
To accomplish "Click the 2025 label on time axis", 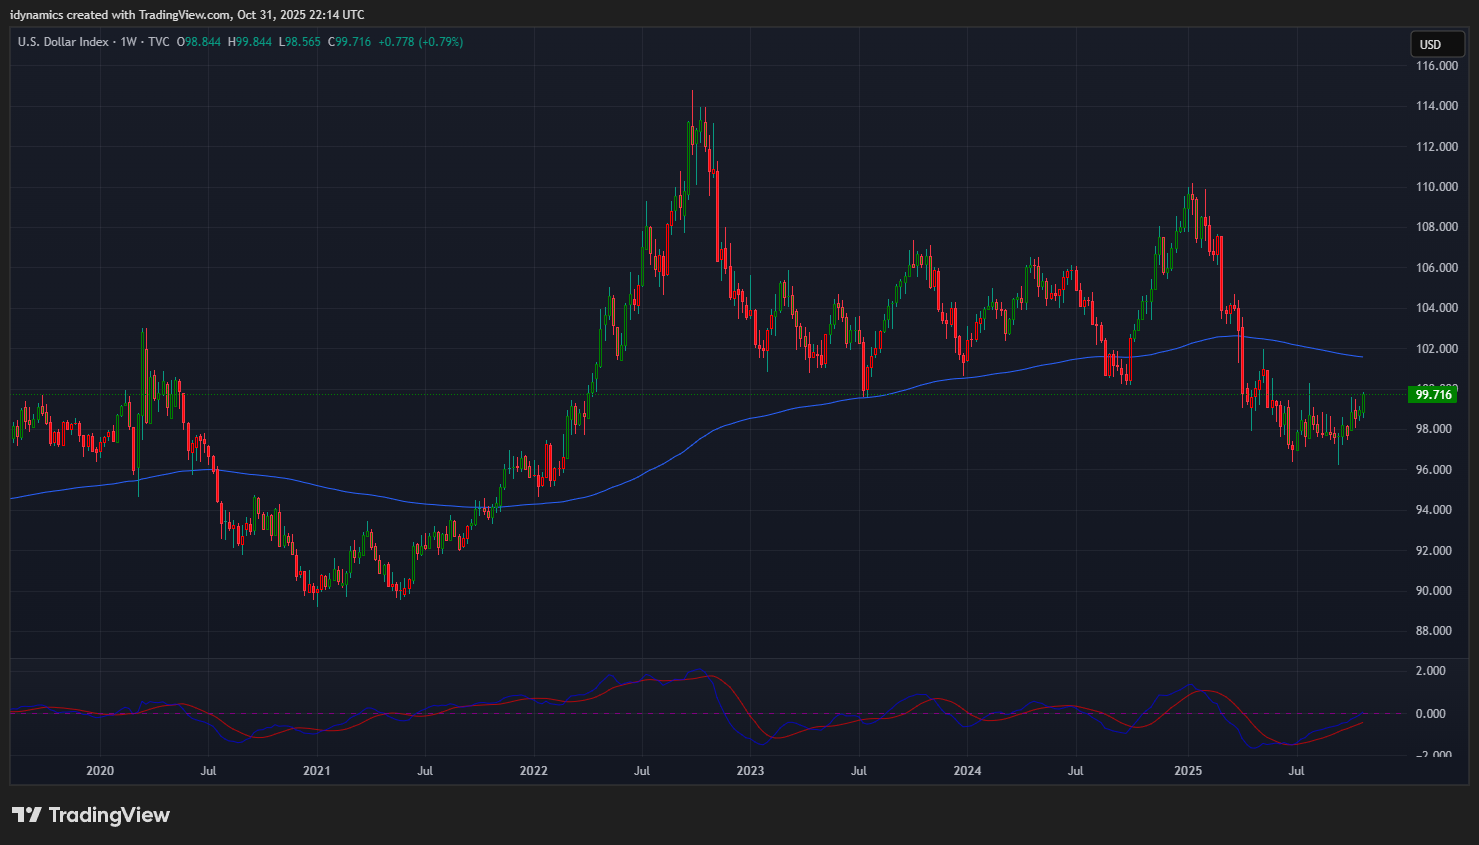I will [1187, 771].
